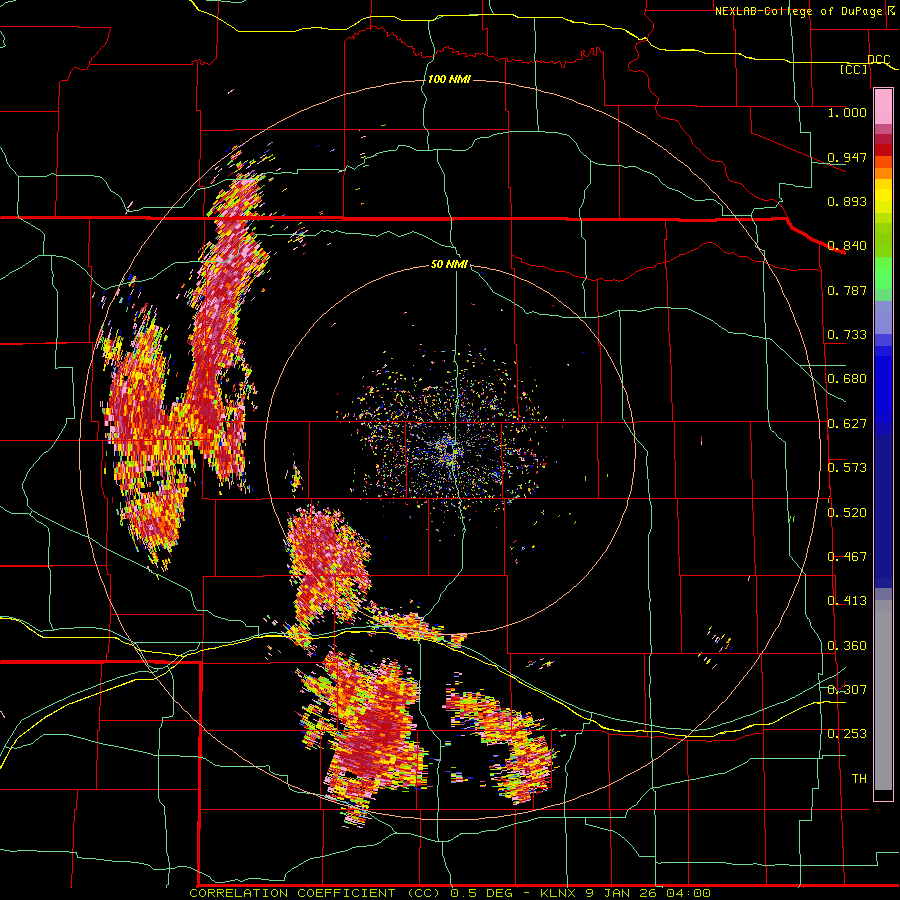Click the 0.627 value on the scale
Image resolution: width=900 pixels, height=900 pixels.
pyautogui.click(x=847, y=424)
